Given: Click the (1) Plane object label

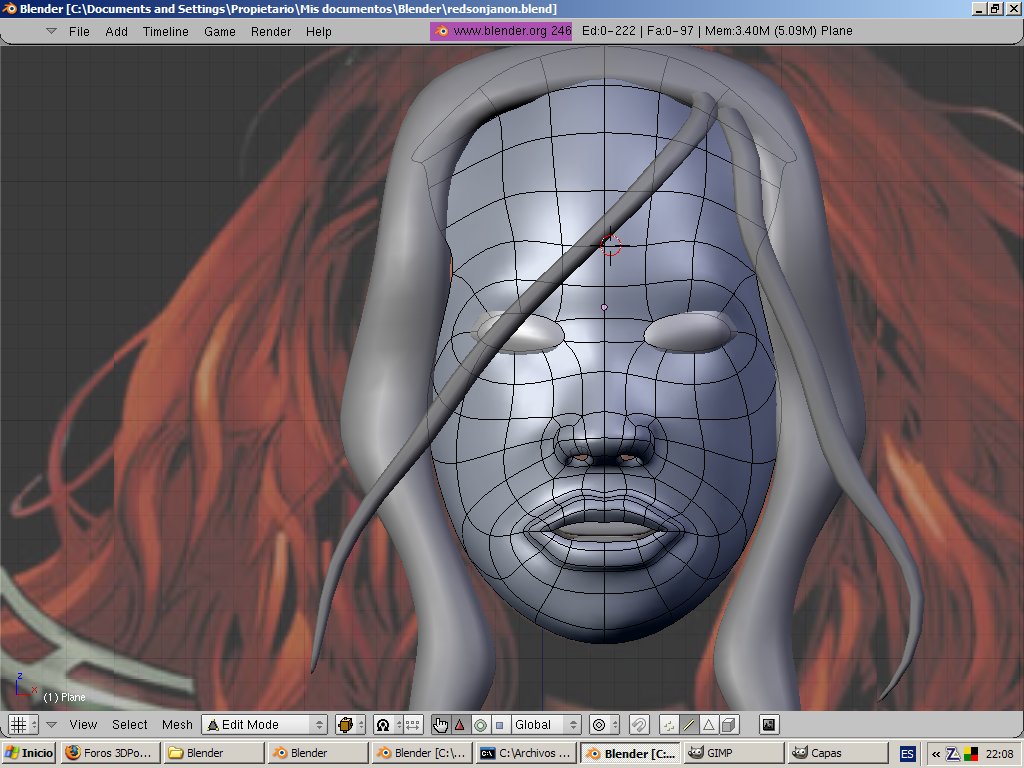Looking at the screenshot, I should click(64, 697).
